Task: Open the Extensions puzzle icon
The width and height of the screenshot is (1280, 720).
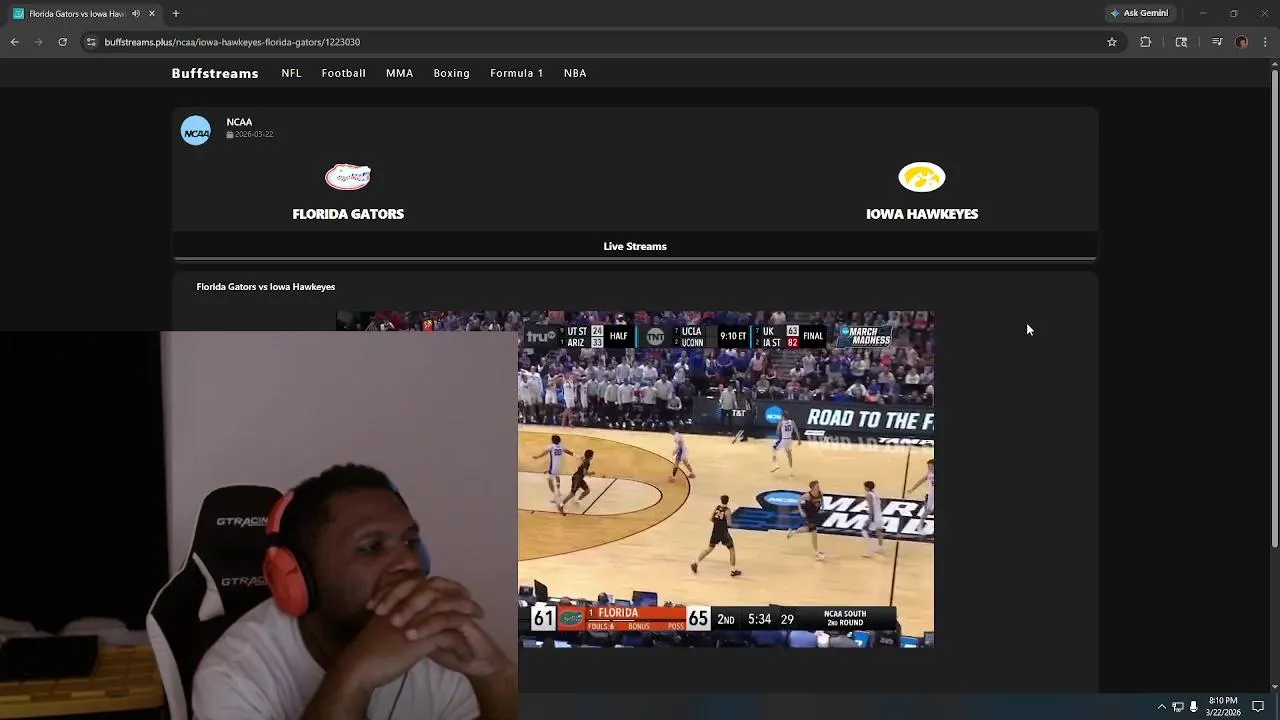Action: [1146, 42]
